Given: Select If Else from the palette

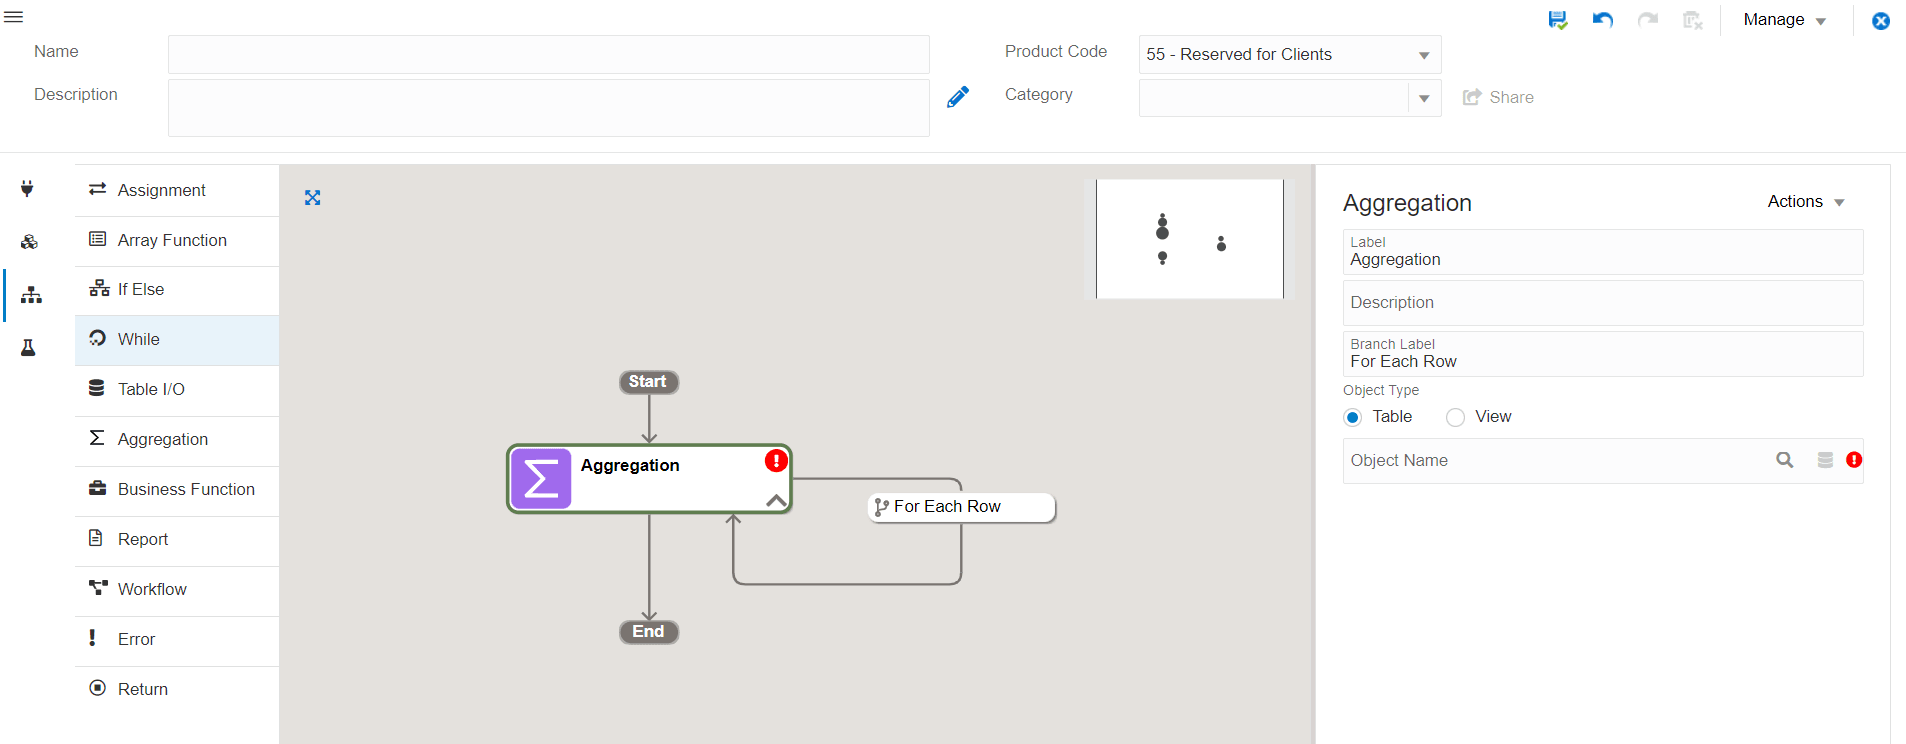Looking at the screenshot, I should point(177,290).
